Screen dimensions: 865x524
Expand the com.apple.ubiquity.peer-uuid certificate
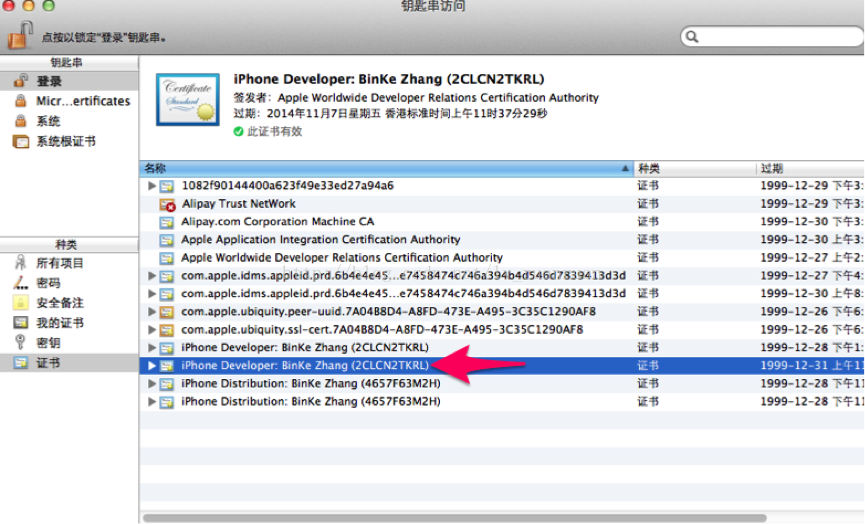click(x=152, y=312)
